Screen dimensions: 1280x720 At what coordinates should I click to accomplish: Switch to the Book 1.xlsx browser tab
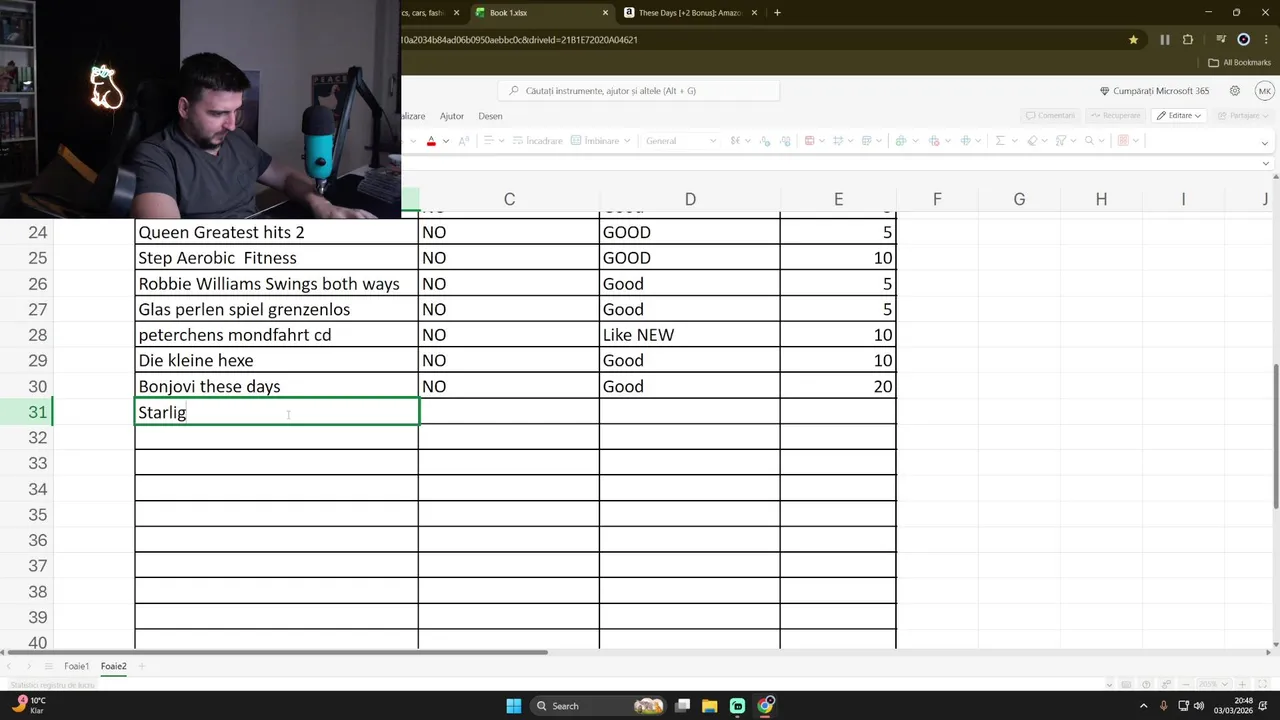coord(540,13)
